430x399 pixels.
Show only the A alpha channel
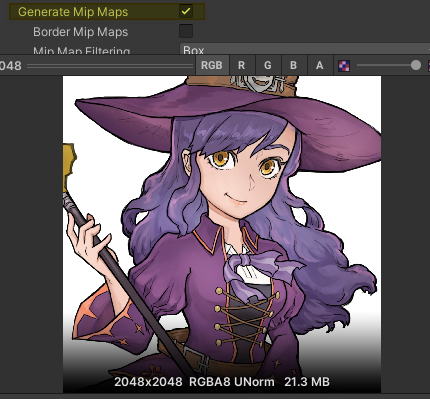click(x=320, y=65)
